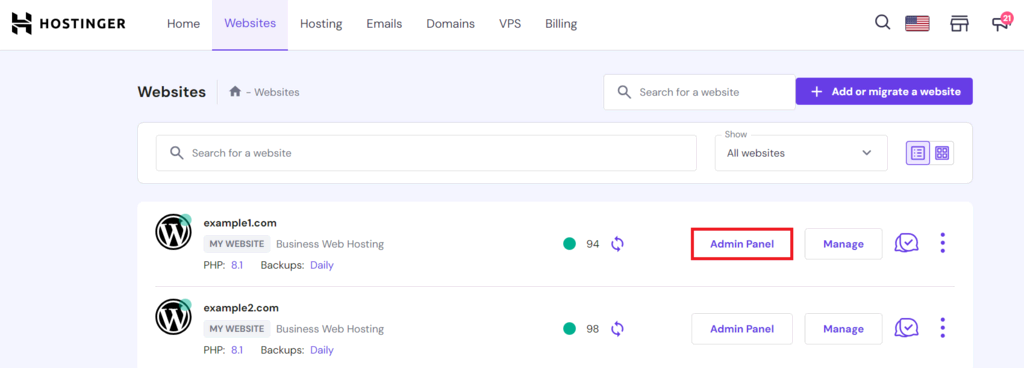This screenshot has height=368, width=1024.
Task: Open the VPS tab
Action: [510, 24]
